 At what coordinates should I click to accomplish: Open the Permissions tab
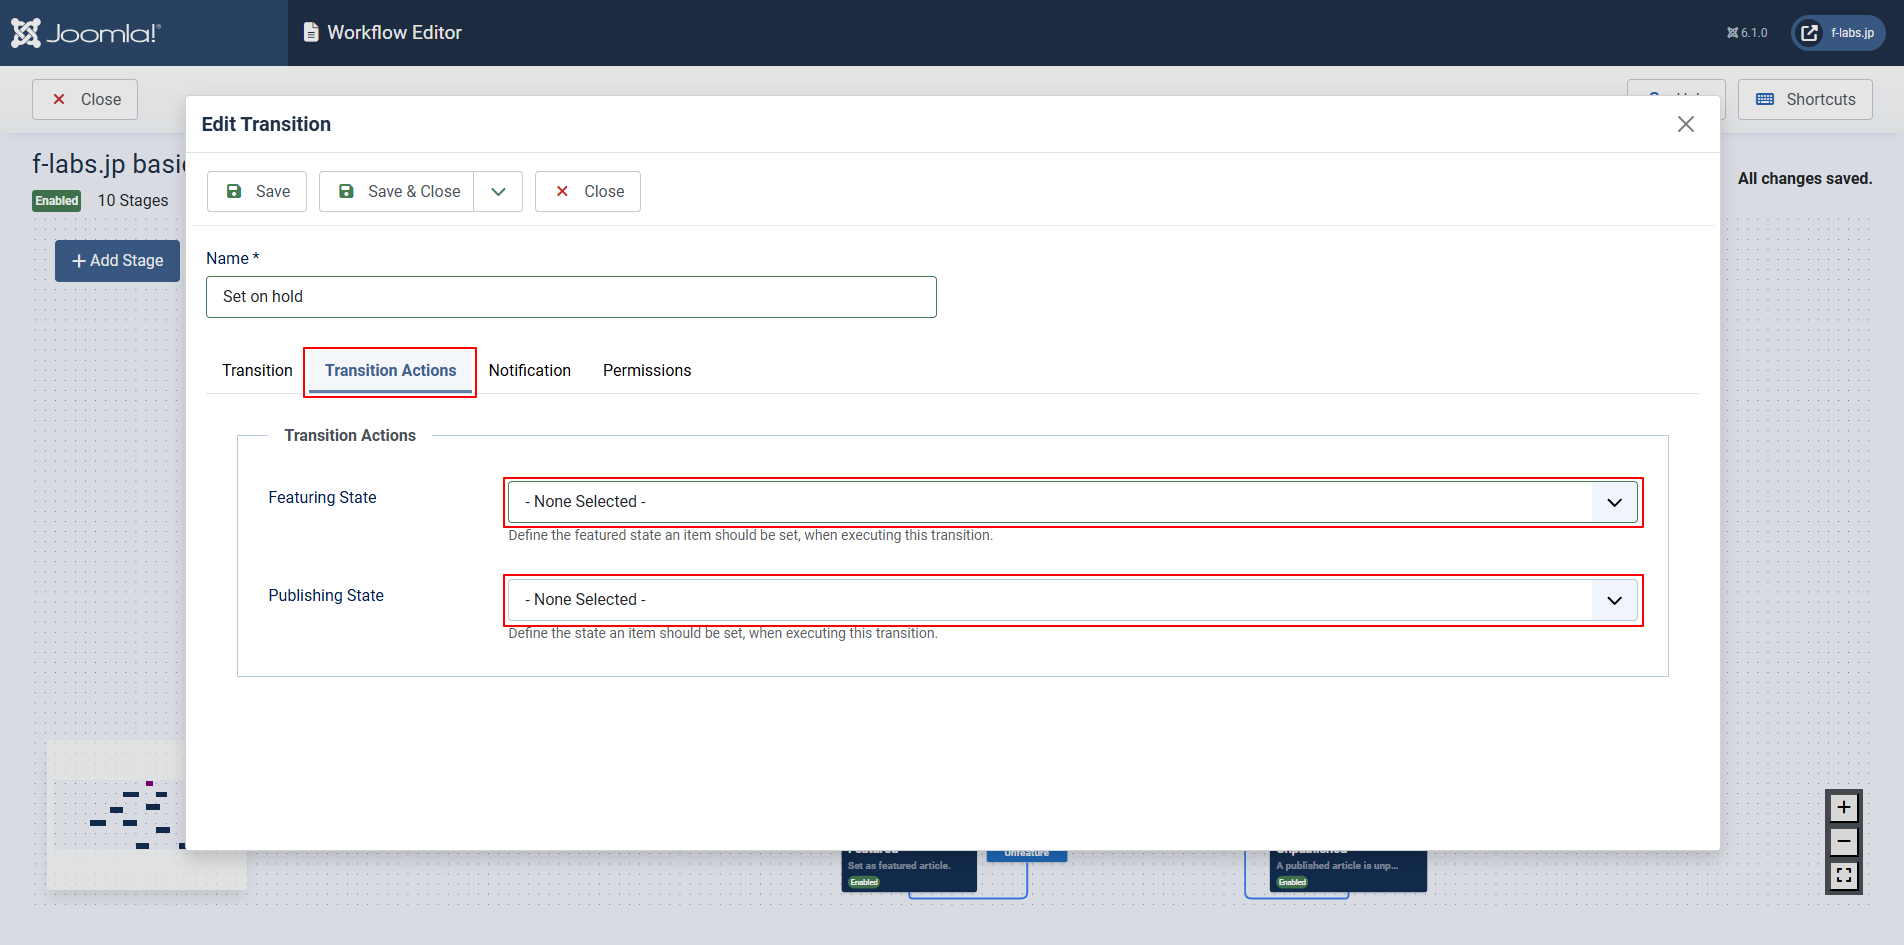[x=647, y=371]
